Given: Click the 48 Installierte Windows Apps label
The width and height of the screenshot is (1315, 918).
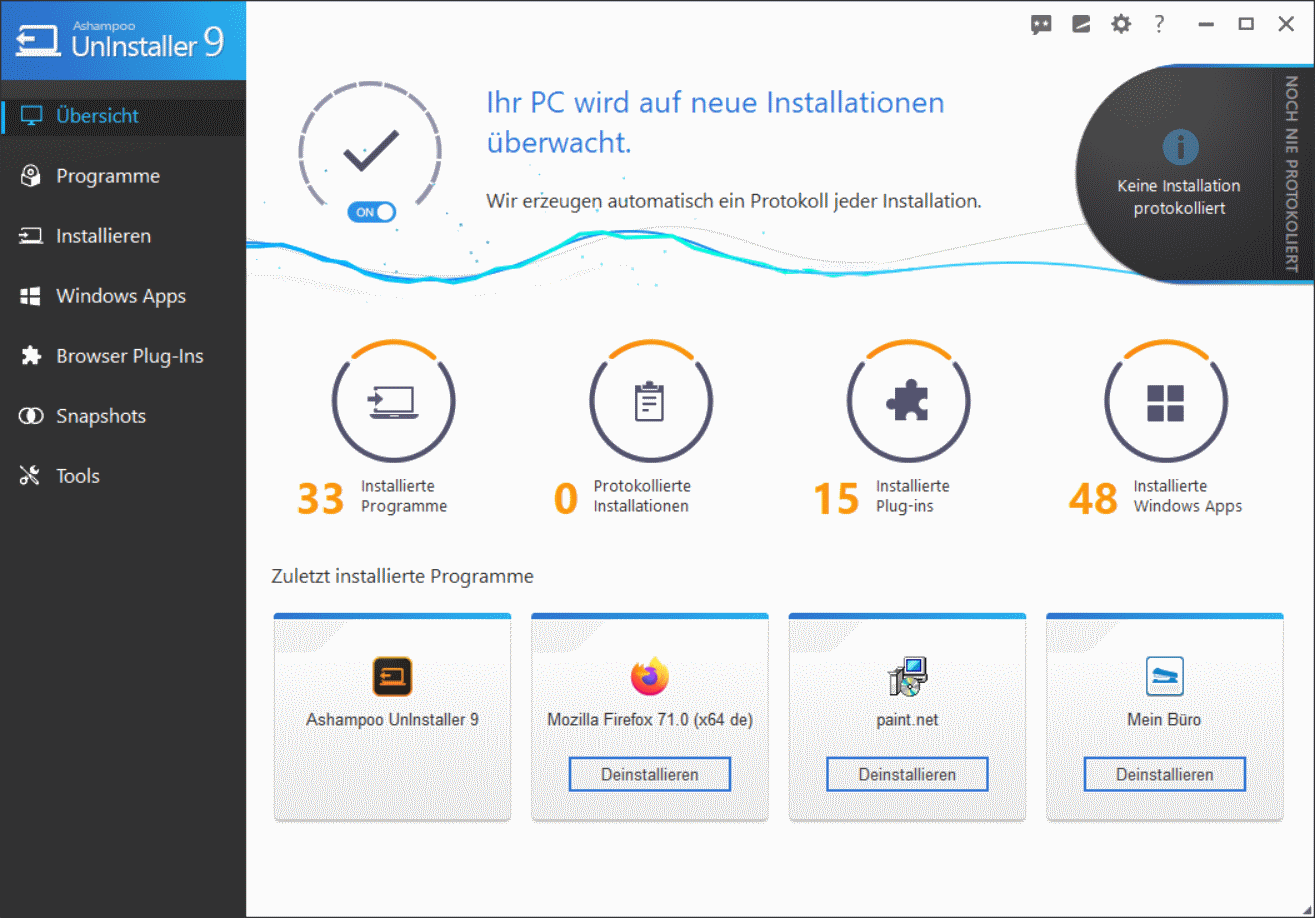Looking at the screenshot, I should (x=1155, y=496).
